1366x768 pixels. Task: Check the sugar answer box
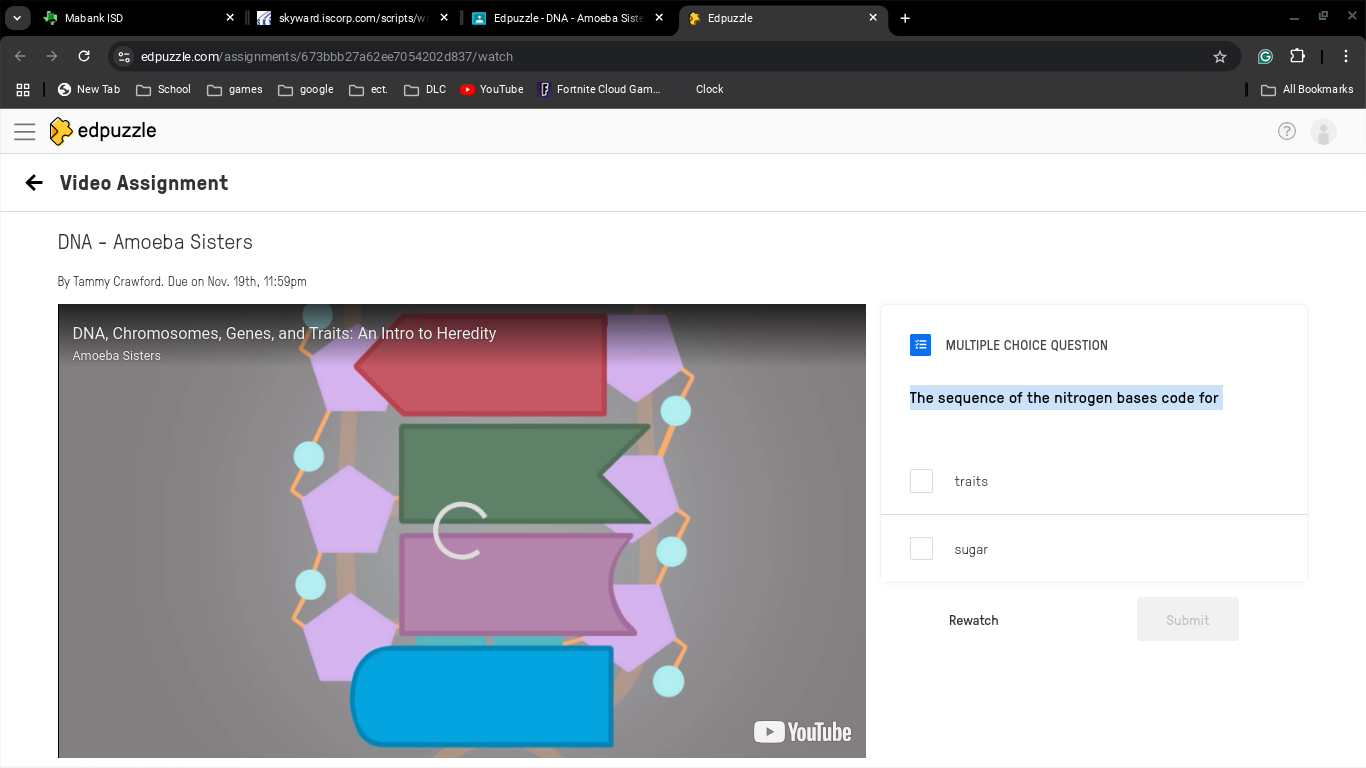pos(921,548)
